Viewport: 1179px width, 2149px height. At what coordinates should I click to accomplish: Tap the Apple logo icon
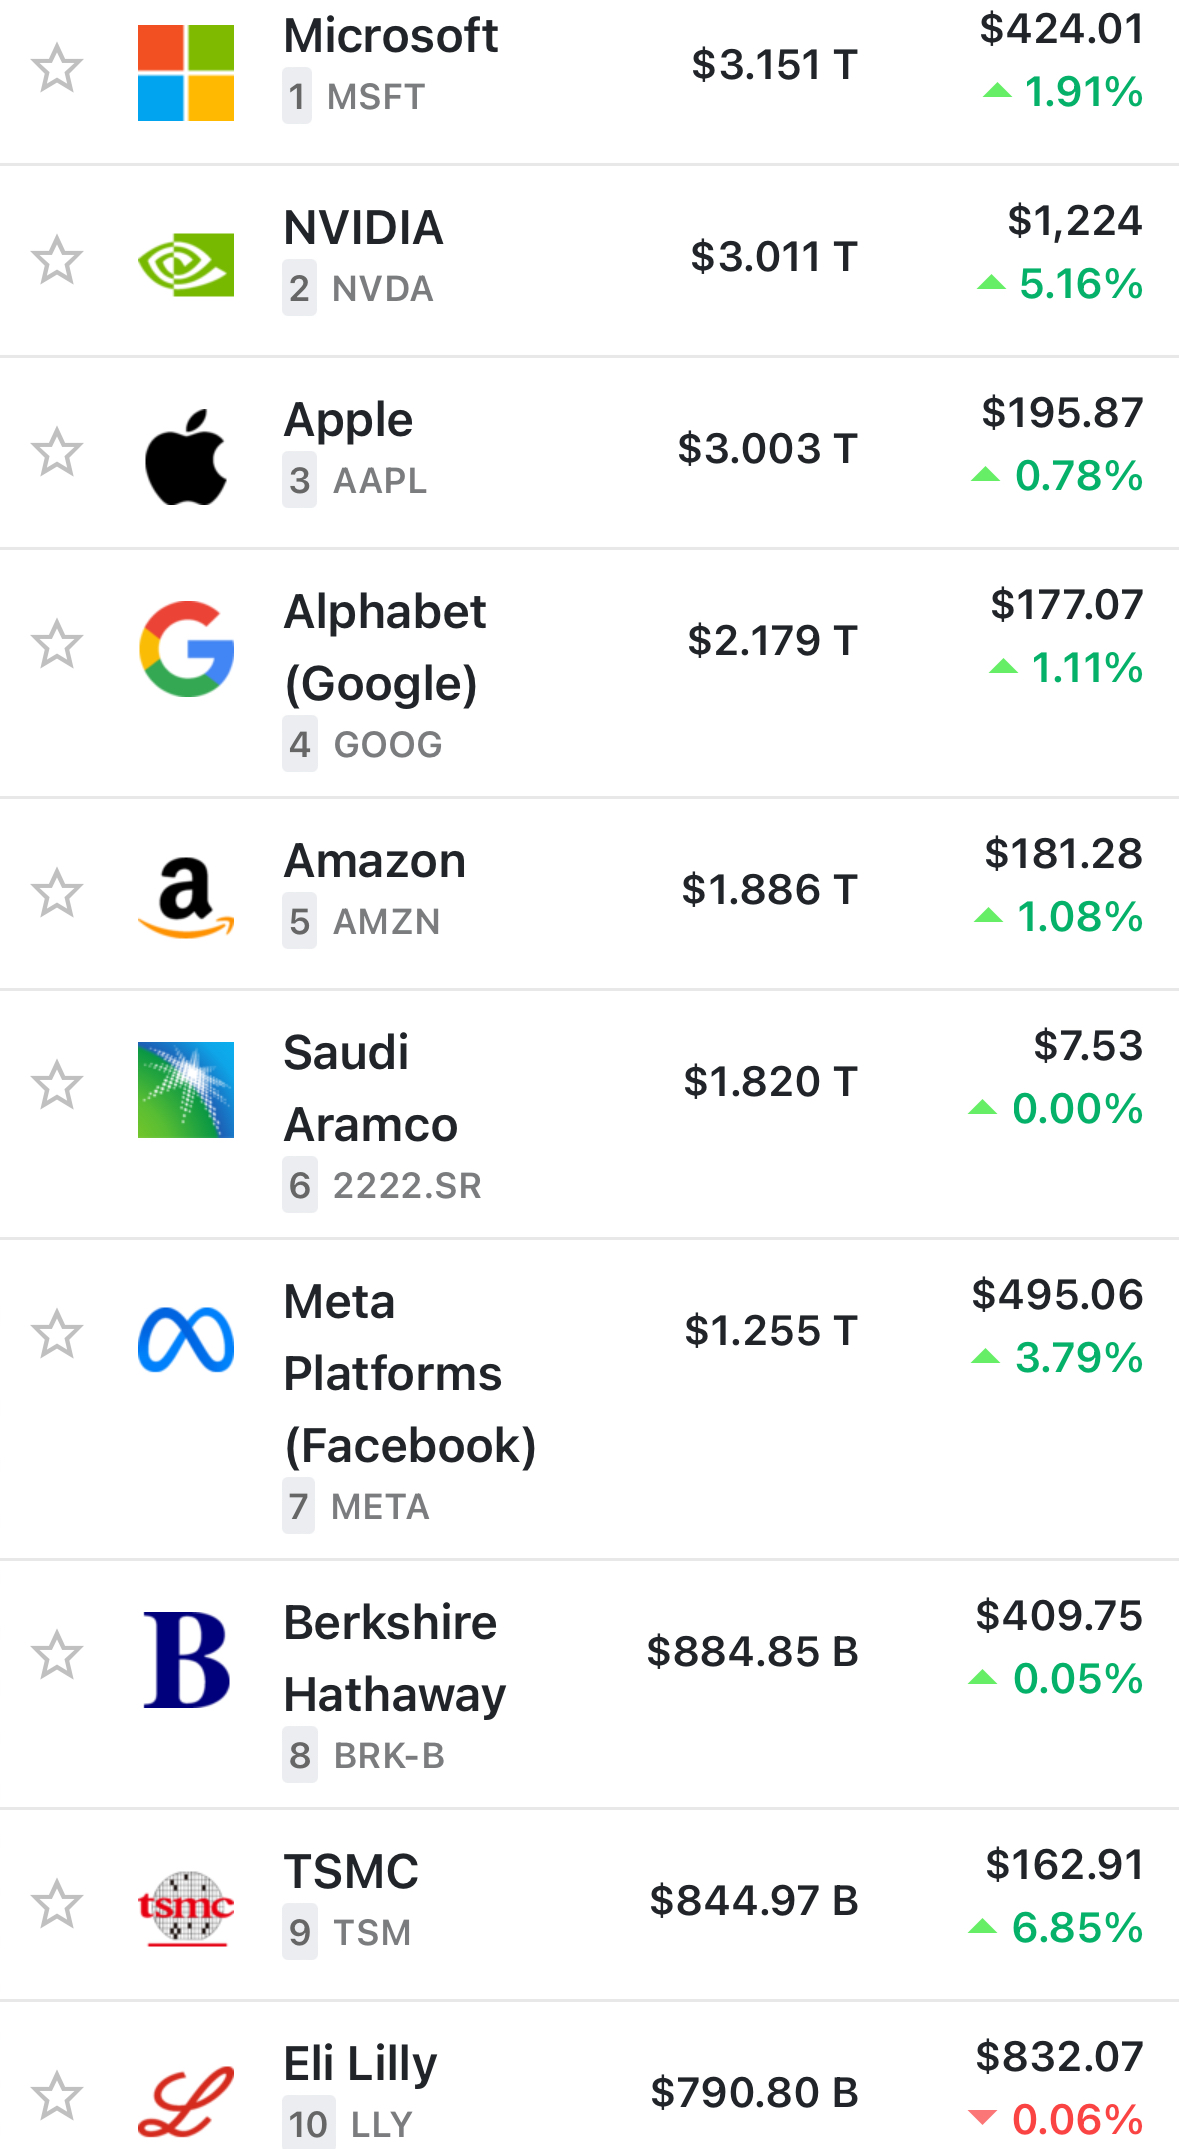click(x=186, y=457)
